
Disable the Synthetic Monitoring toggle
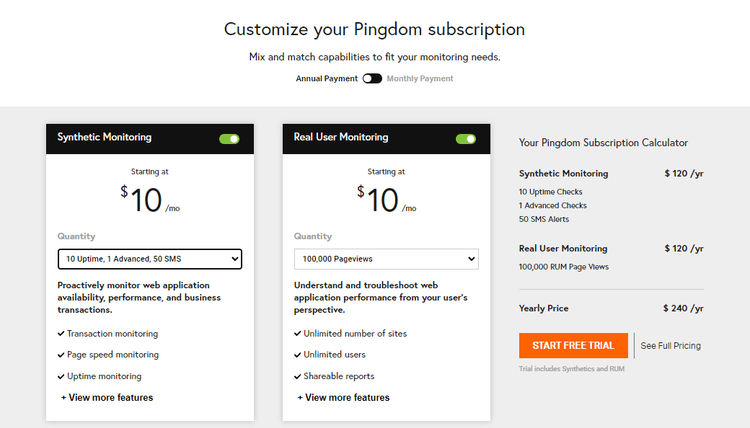pyautogui.click(x=229, y=138)
